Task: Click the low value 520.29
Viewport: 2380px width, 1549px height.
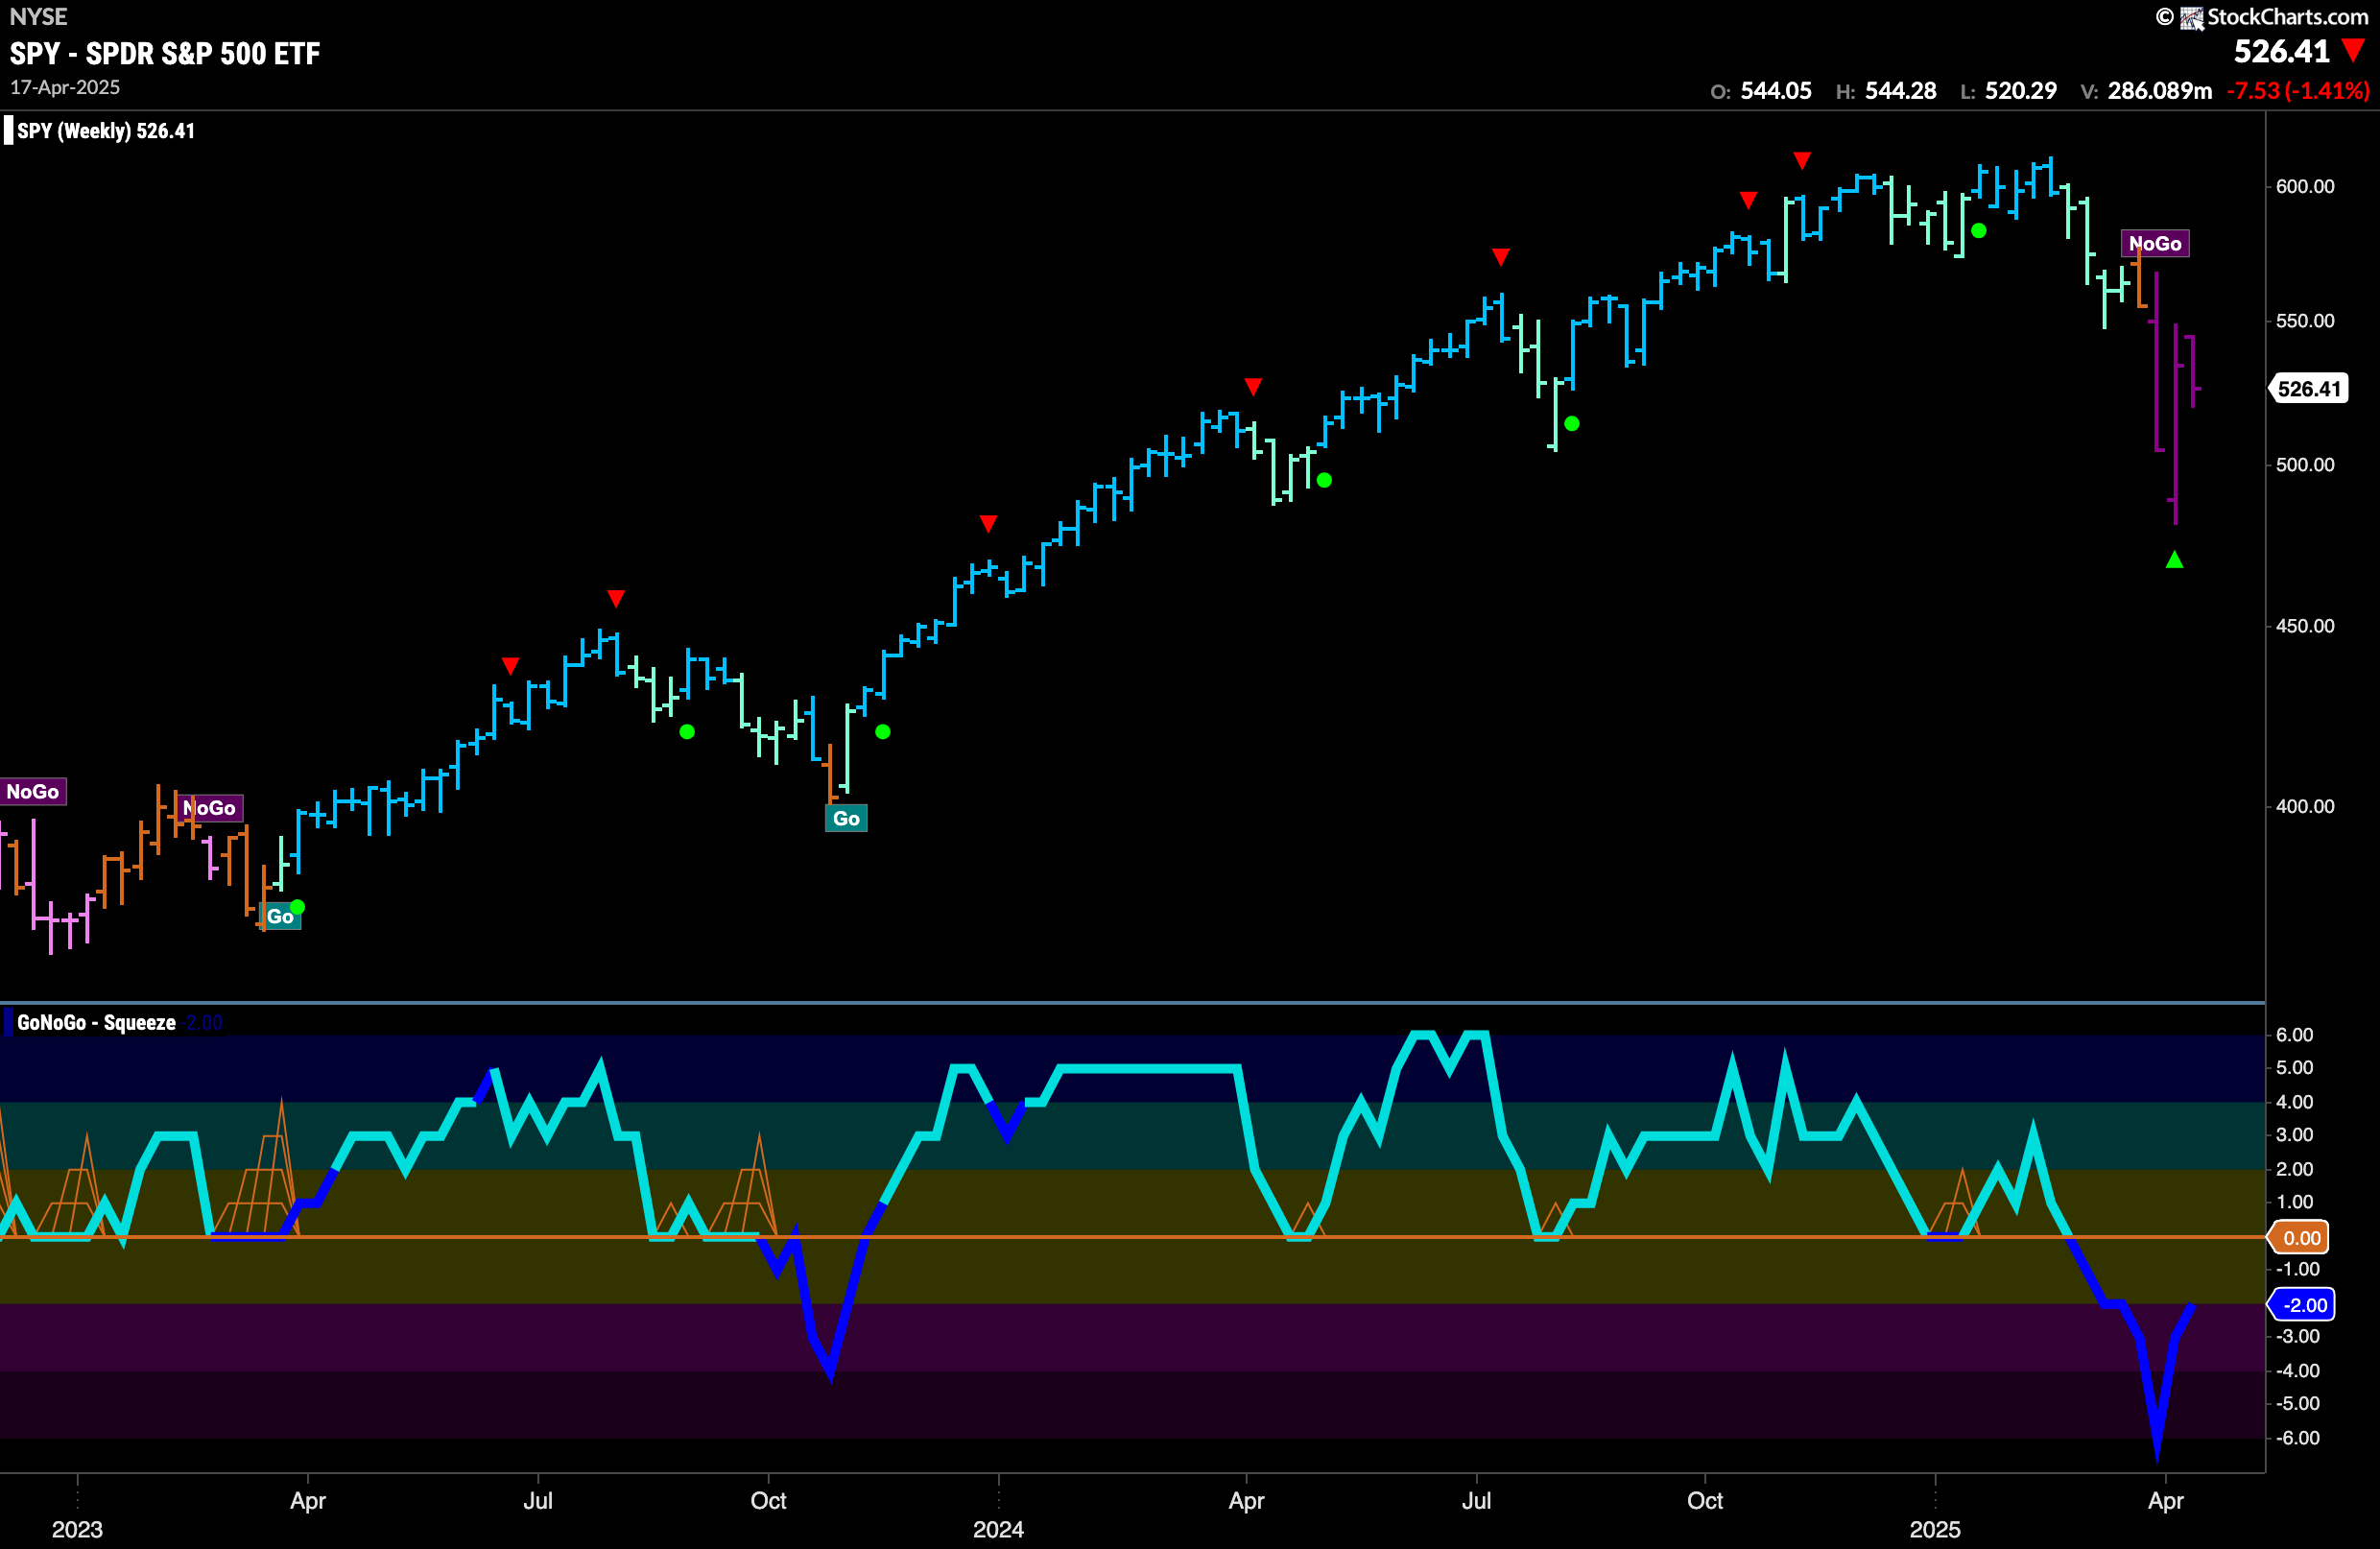Action: (2020, 91)
